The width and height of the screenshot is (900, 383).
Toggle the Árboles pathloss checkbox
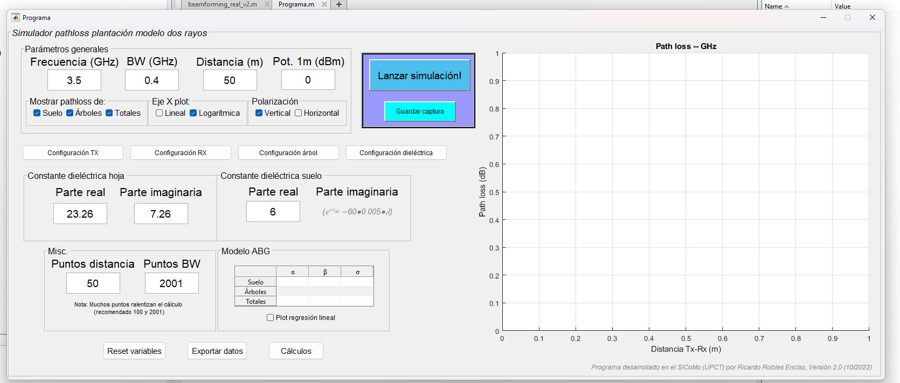click(70, 113)
